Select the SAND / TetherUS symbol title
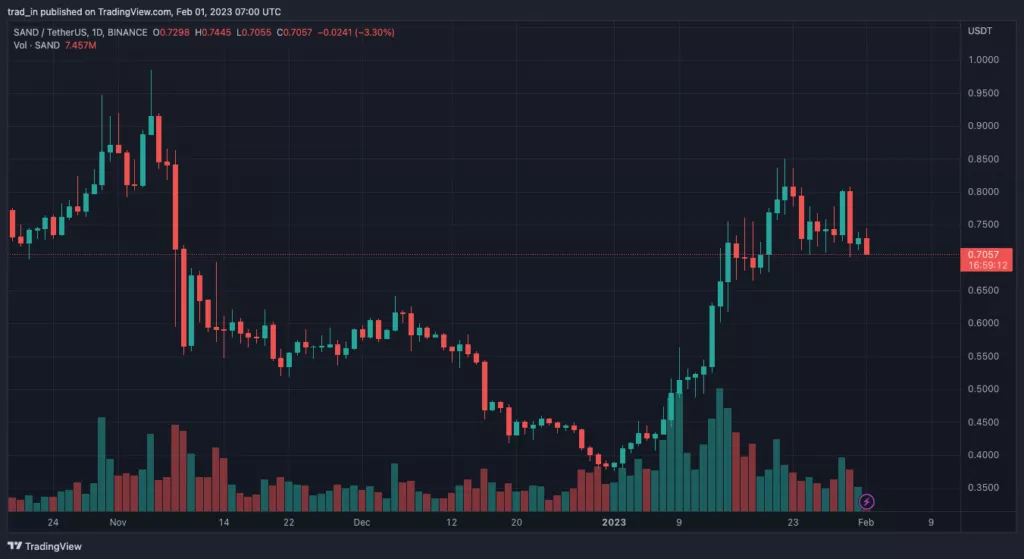The width and height of the screenshot is (1024, 559). (49, 32)
